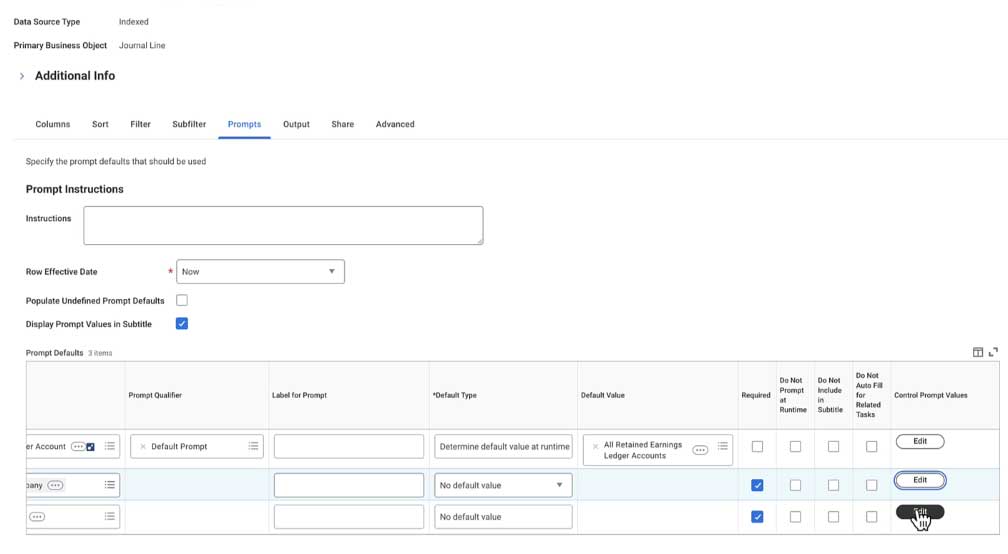
Task: Open the Default Value prompt list icon
Action: (722, 446)
